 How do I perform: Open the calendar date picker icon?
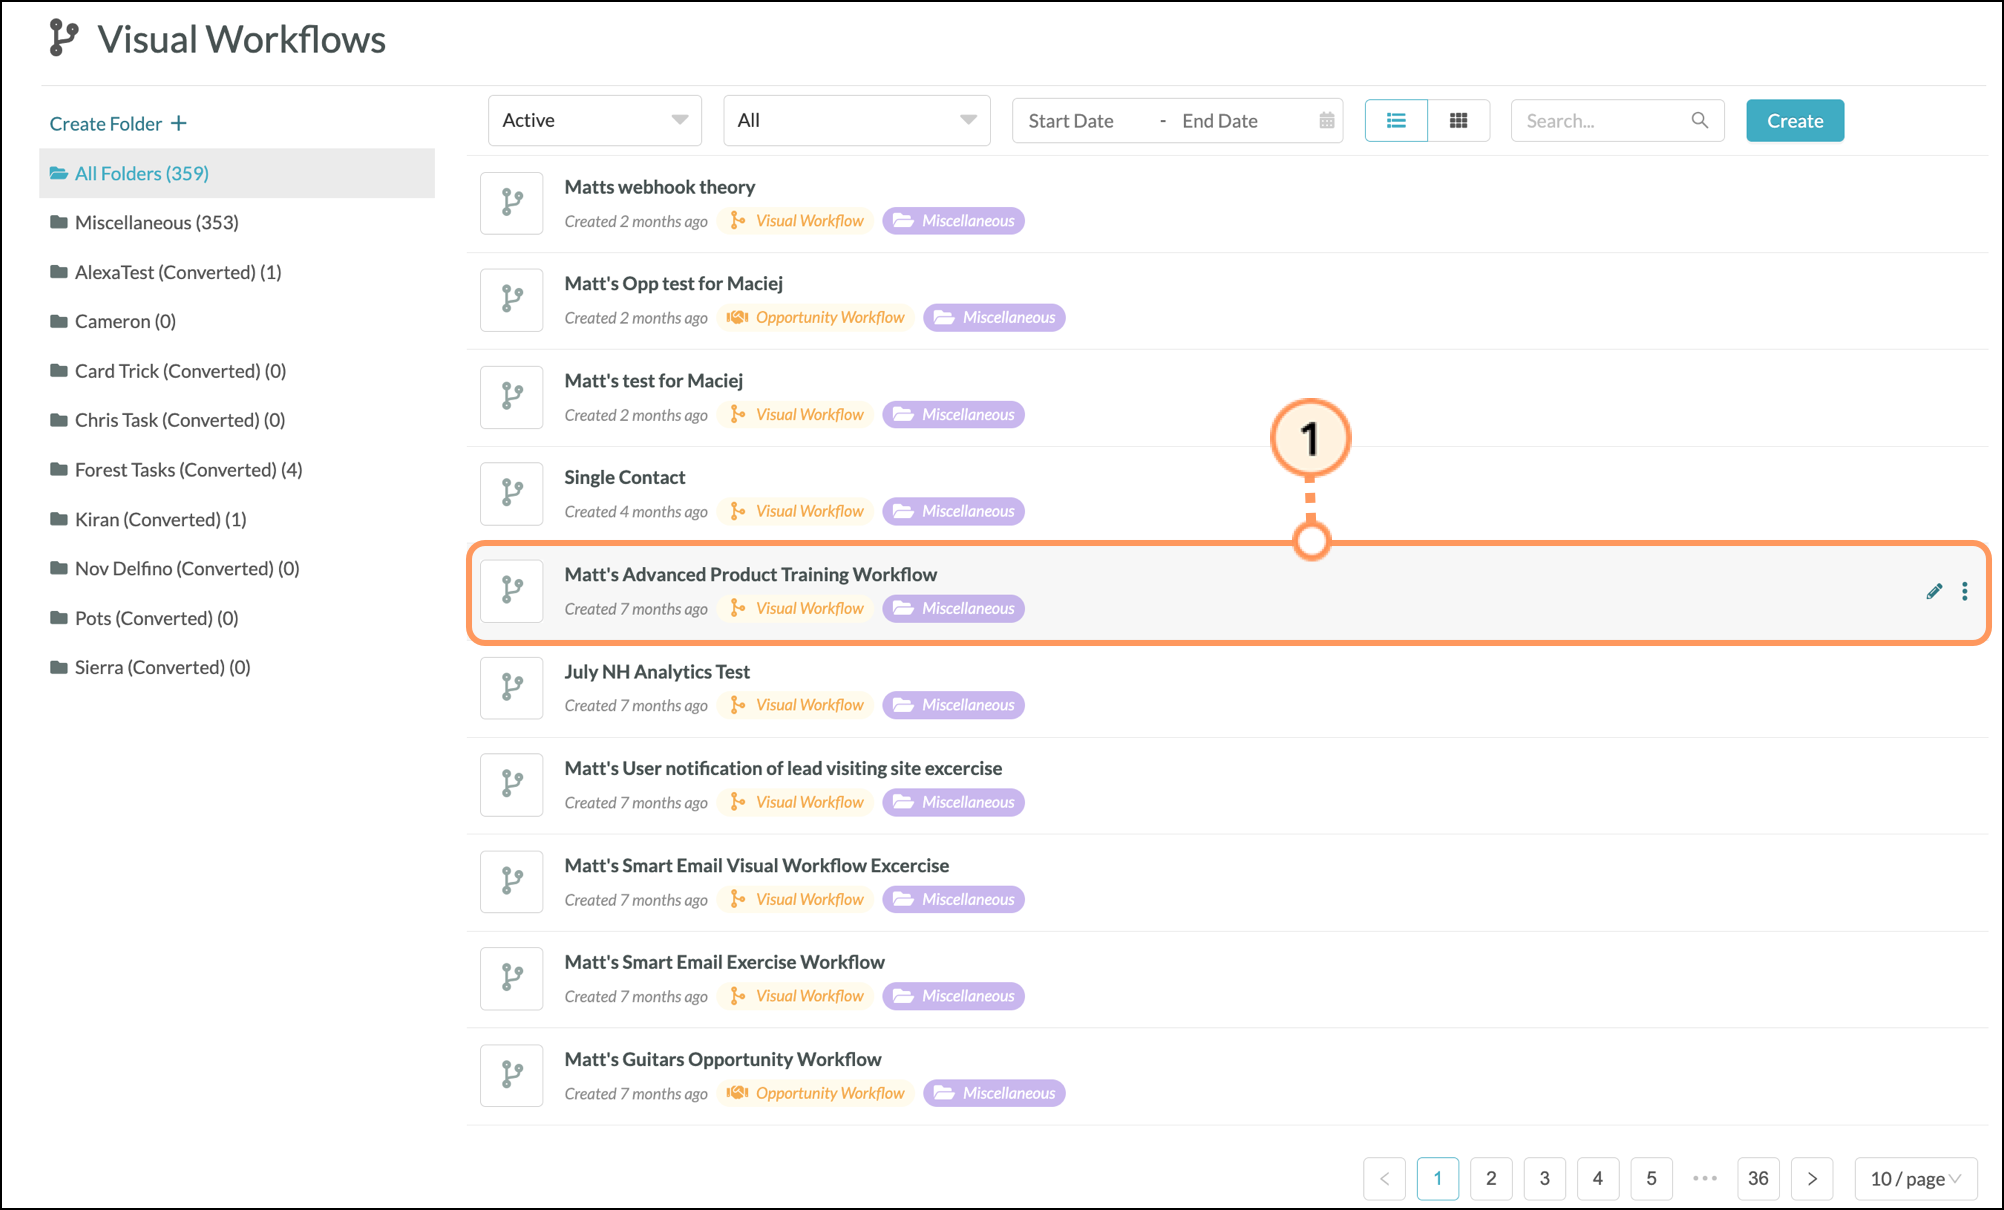[1327, 120]
